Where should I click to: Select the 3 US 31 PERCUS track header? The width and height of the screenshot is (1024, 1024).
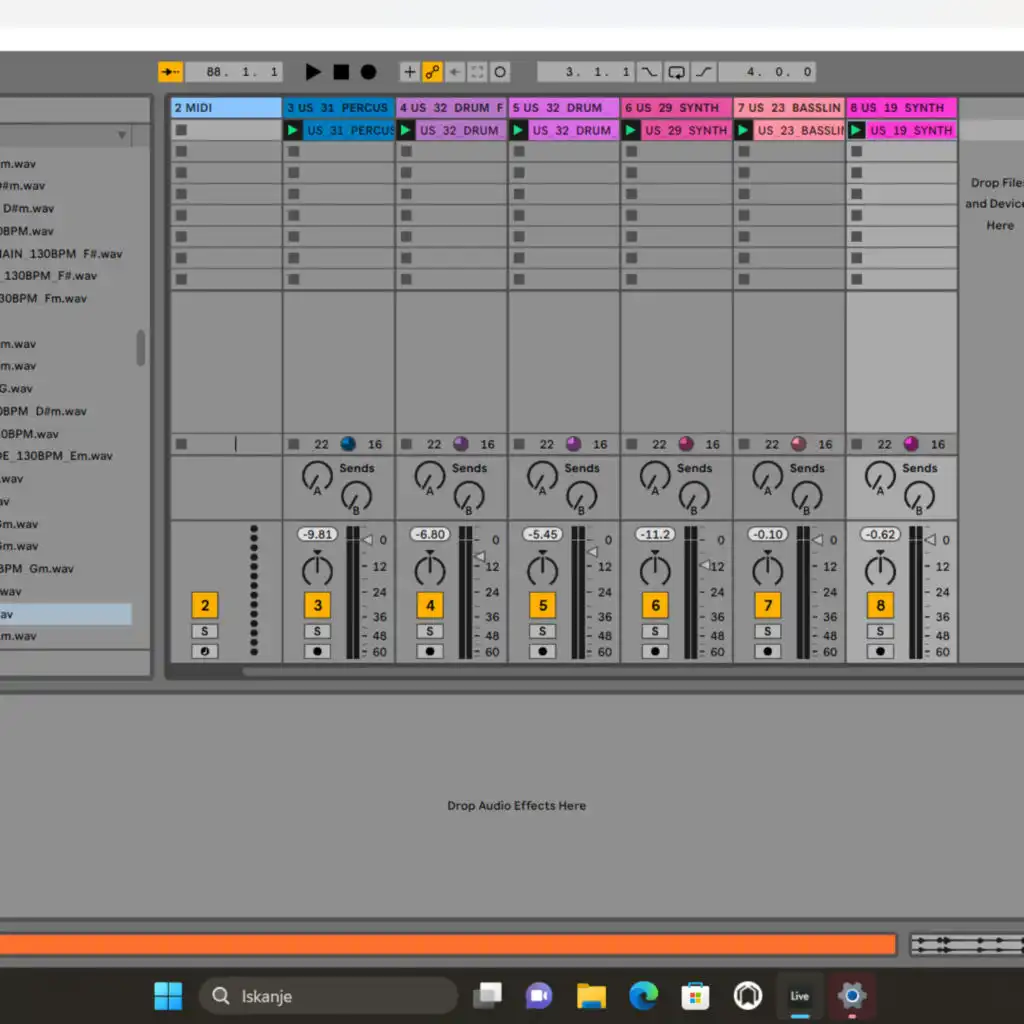point(338,108)
